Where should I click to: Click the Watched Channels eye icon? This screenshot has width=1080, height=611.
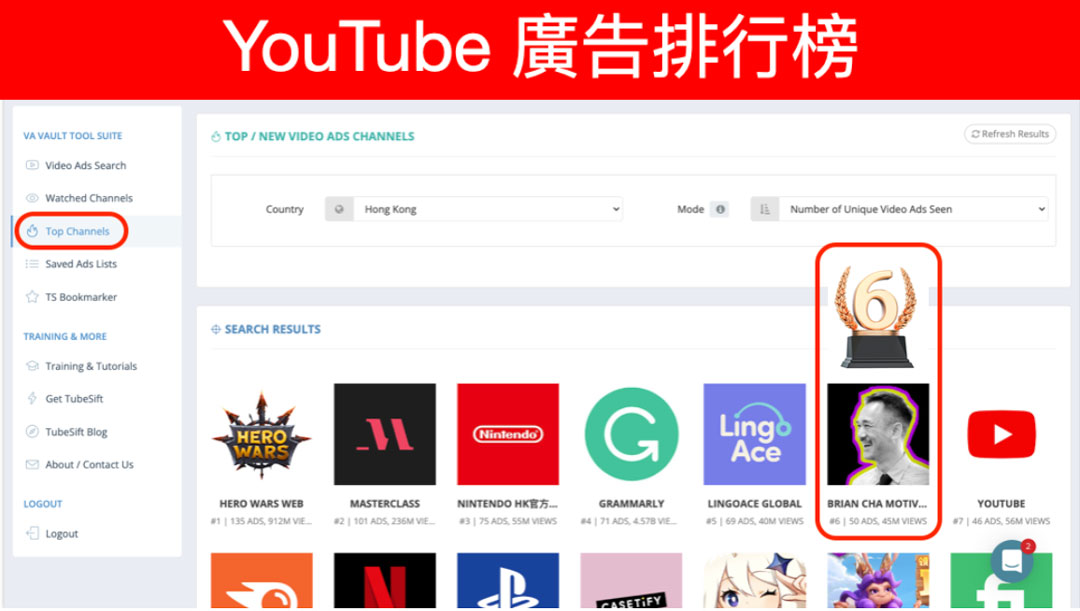(x=32, y=198)
